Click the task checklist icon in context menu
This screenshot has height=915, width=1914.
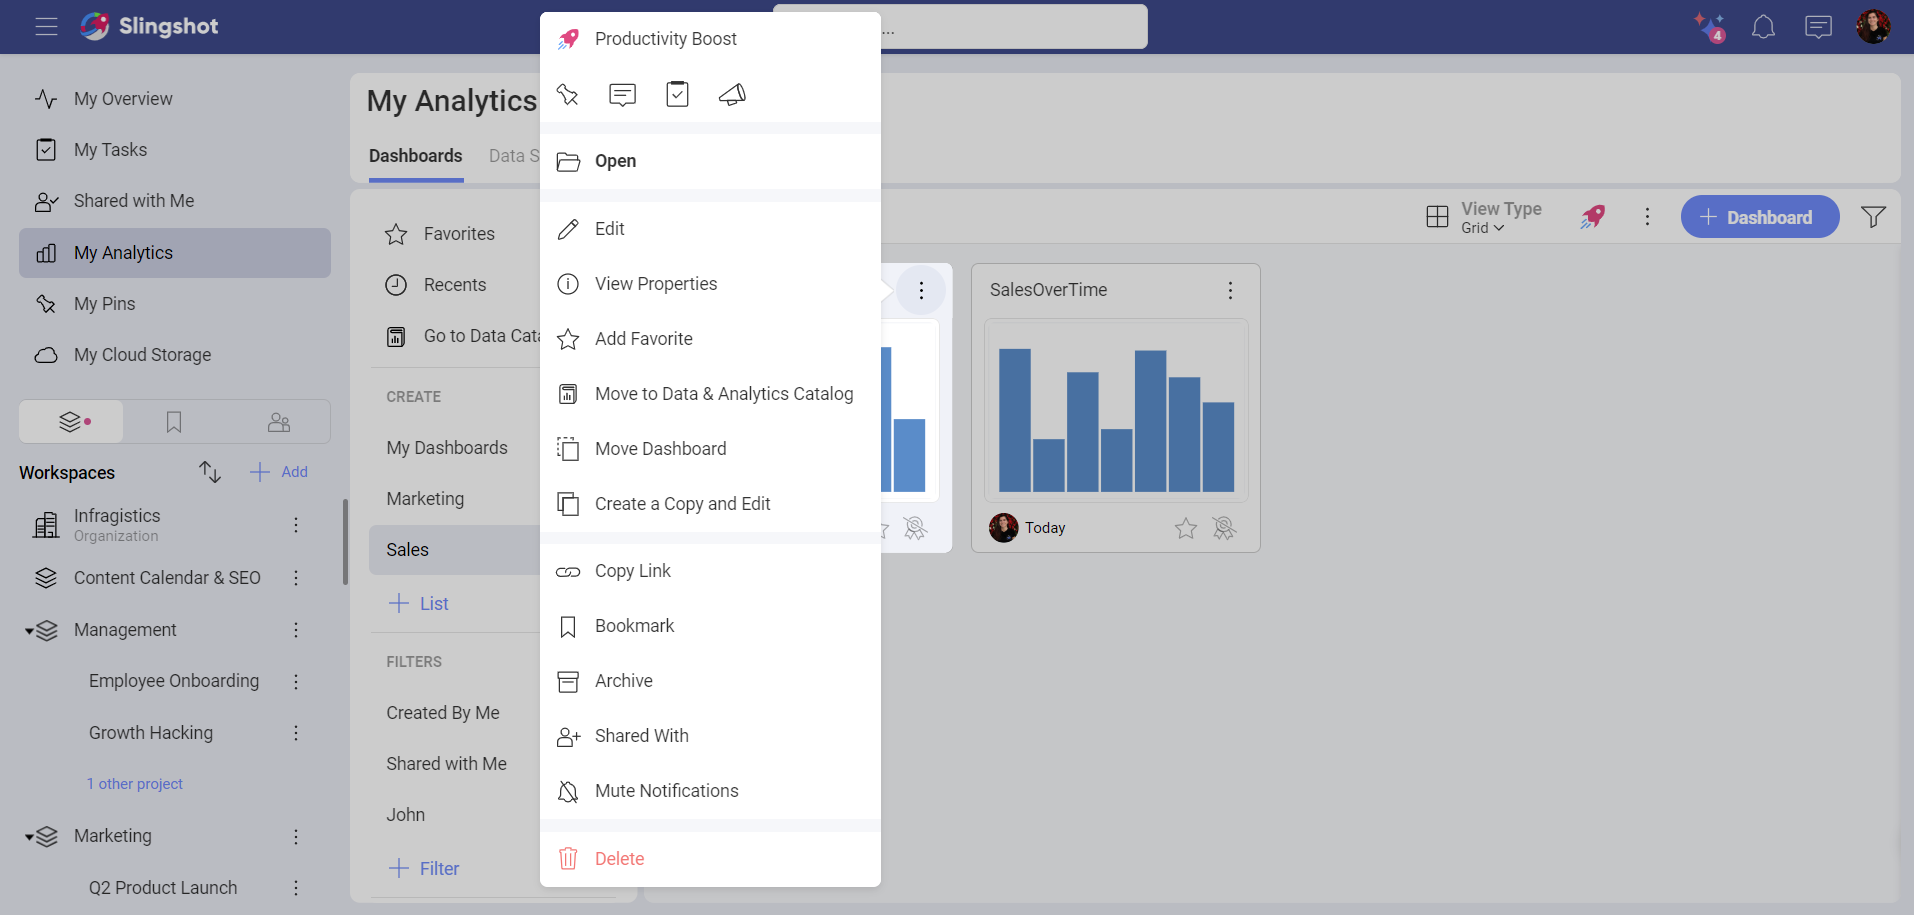point(677,94)
